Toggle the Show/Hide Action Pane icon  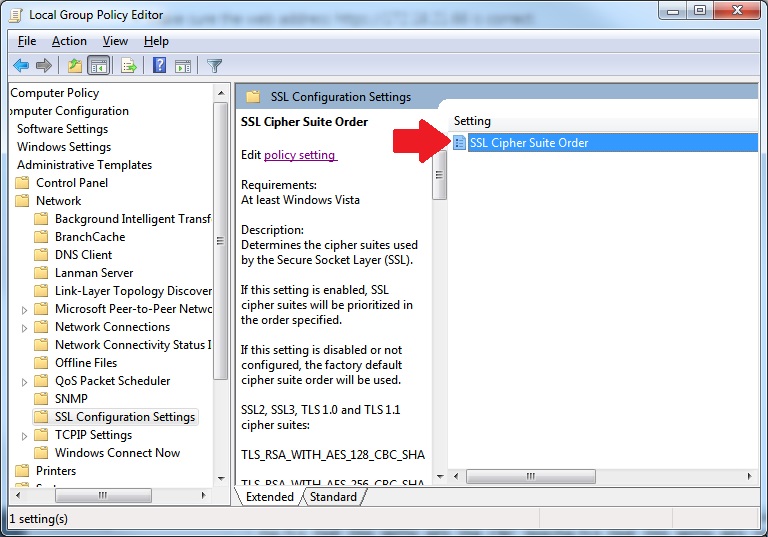[x=183, y=66]
